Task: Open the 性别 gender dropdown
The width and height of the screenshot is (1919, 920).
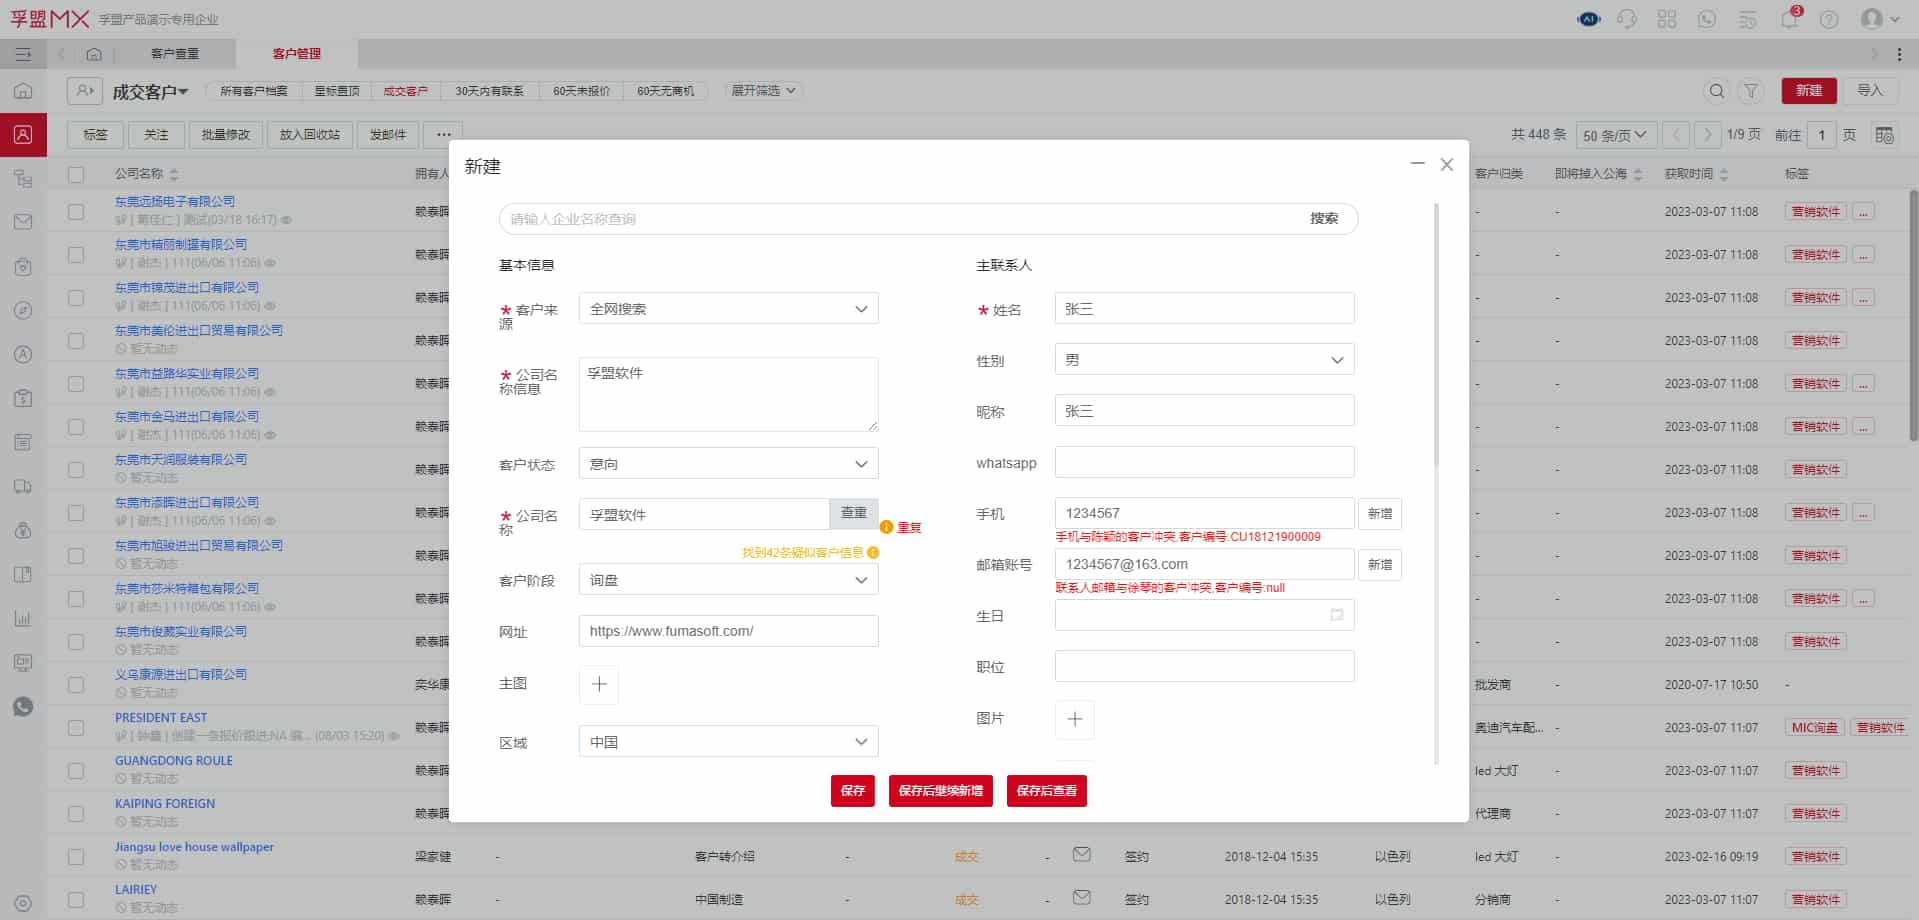Action: (1204, 360)
